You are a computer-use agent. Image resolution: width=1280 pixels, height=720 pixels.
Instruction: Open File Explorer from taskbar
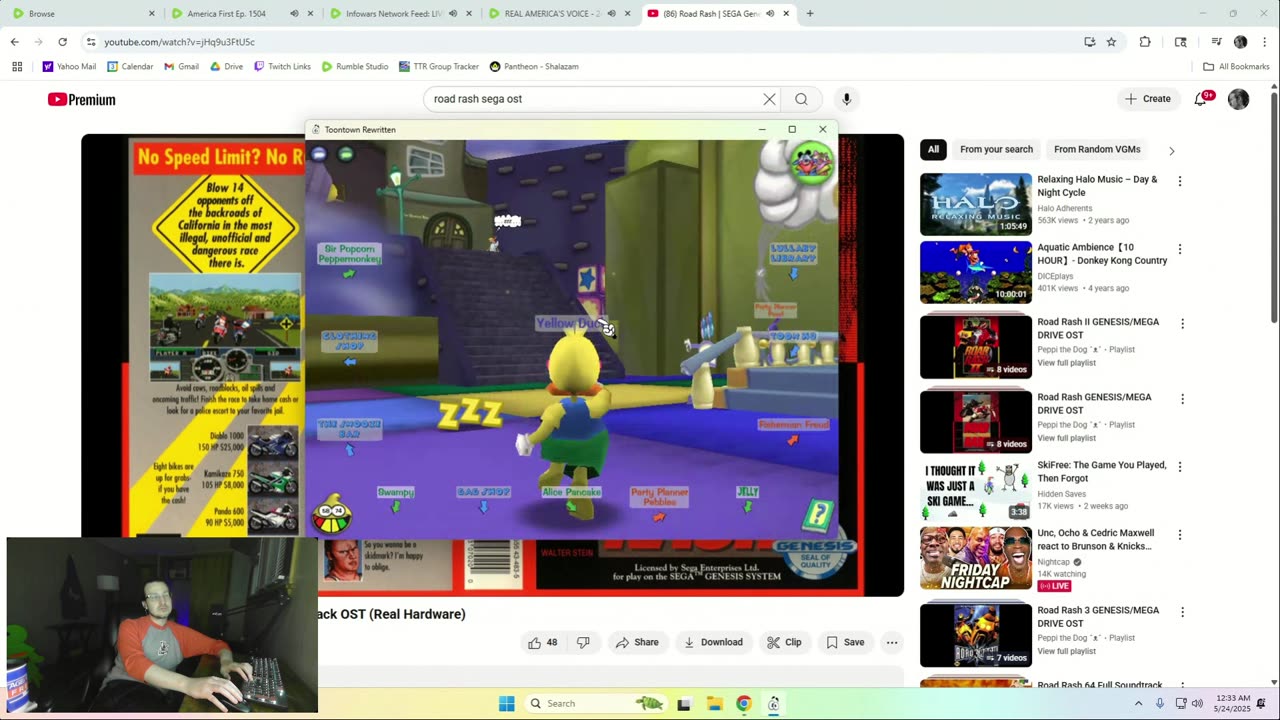(714, 703)
